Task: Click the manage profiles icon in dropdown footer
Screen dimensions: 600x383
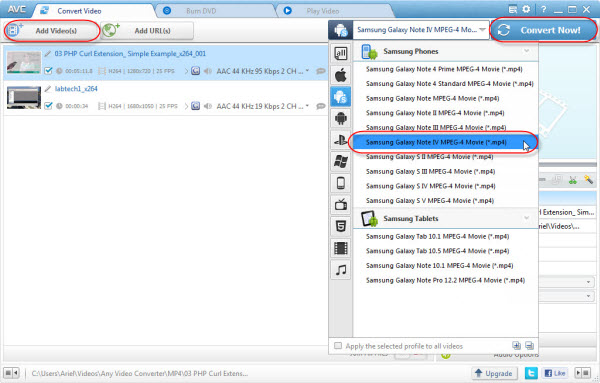Action: click(x=530, y=346)
